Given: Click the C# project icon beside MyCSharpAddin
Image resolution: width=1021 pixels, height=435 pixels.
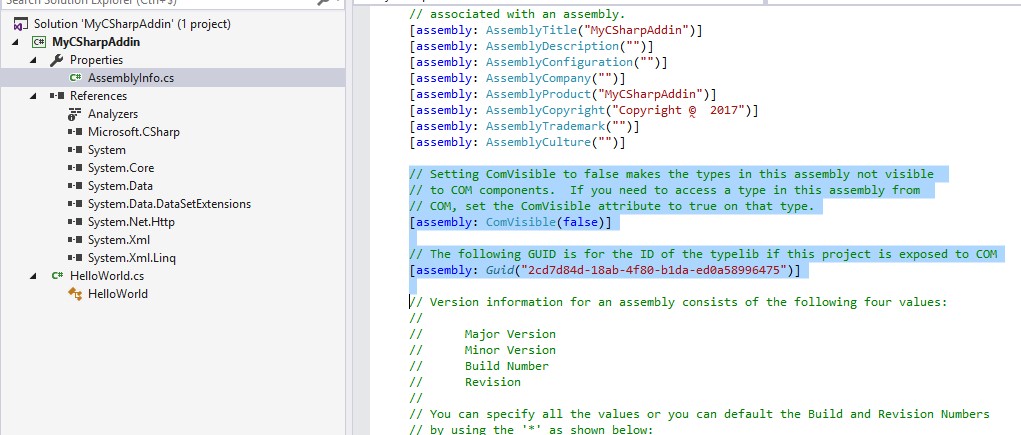Looking at the screenshot, I should point(40,42).
